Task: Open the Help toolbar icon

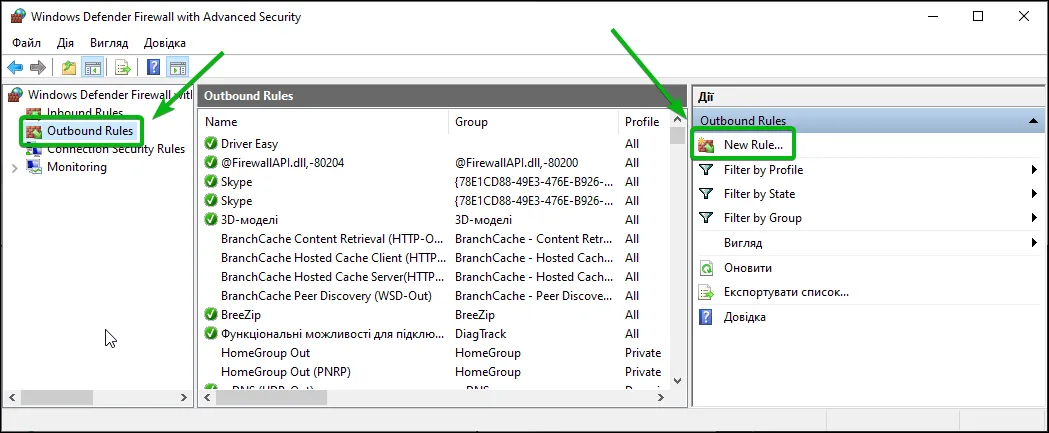Action: [154, 67]
